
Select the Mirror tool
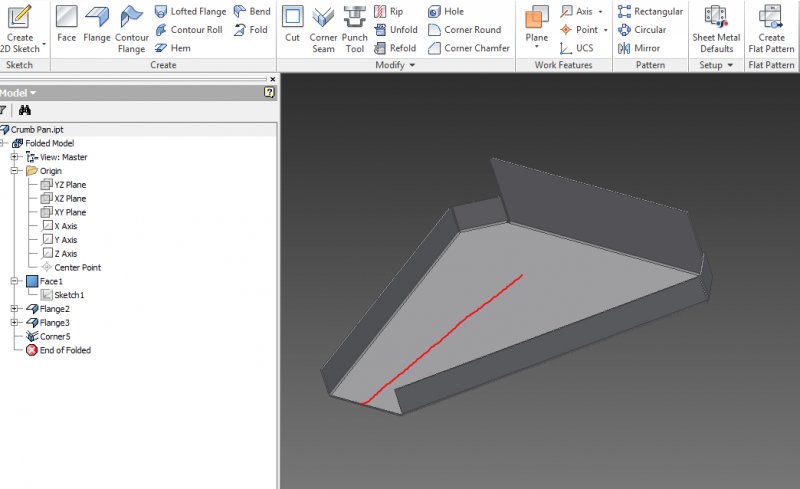[639, 48]
